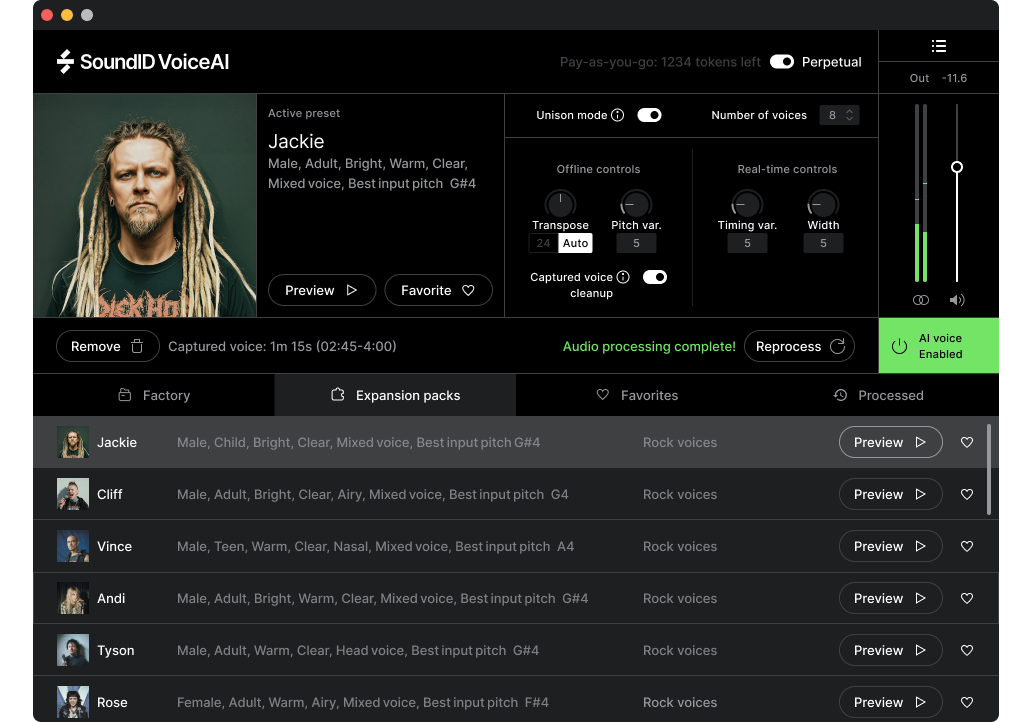1032x722 pixels.
Task: Toggle the Perpetual license switch
Action: (782, 62)
